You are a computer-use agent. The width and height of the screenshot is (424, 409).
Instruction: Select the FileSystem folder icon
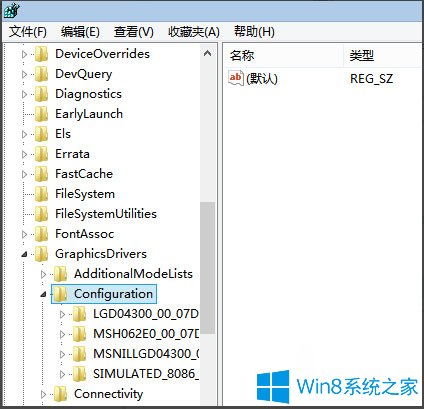[x=42, y=194]
